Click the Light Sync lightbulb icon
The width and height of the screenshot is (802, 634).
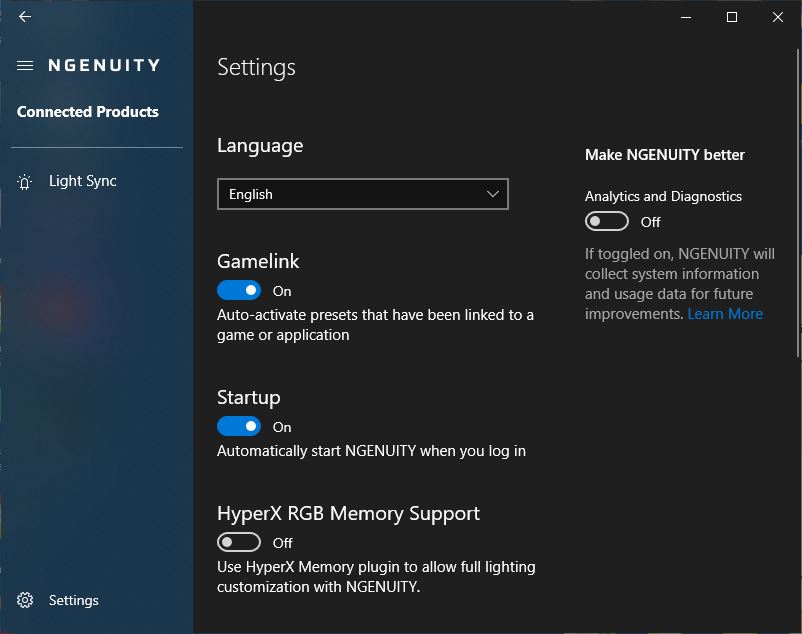[25, 182]
